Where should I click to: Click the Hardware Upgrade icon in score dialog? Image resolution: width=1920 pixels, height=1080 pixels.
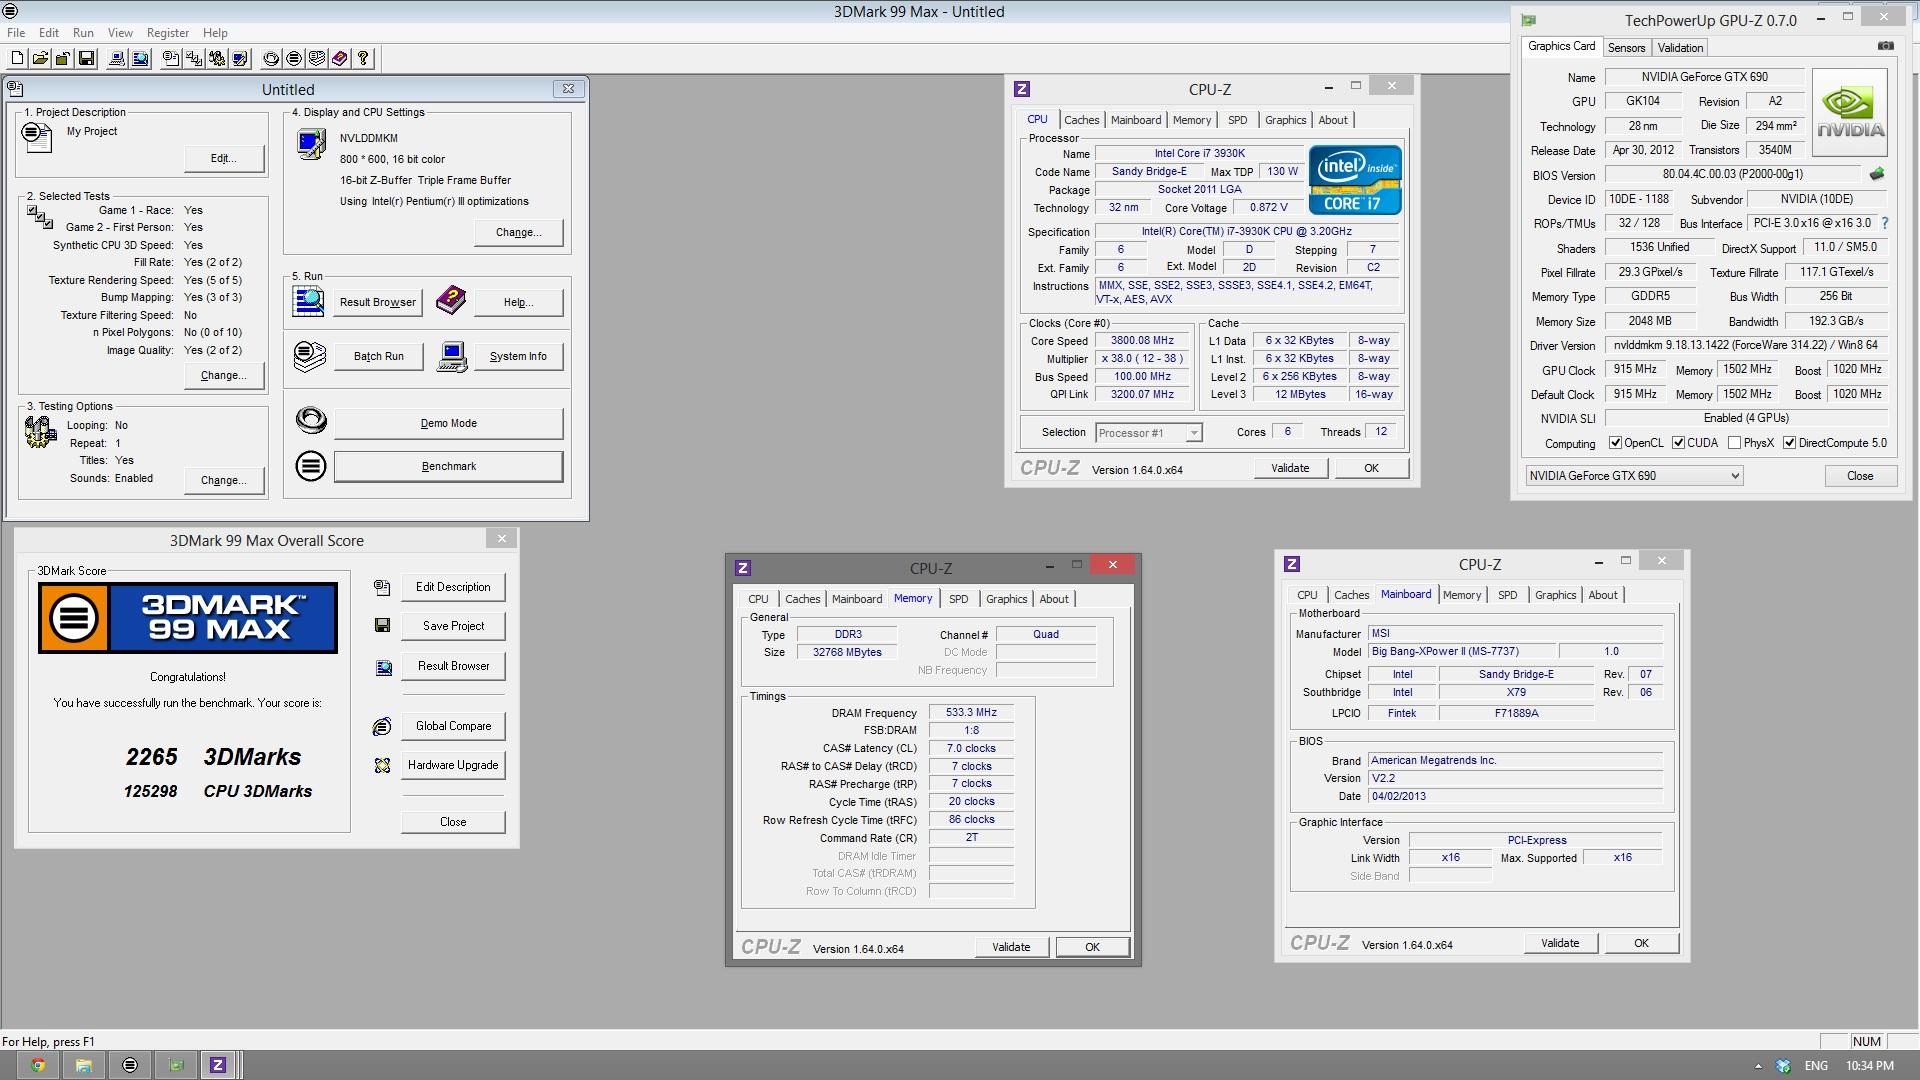tap(382, 765)
